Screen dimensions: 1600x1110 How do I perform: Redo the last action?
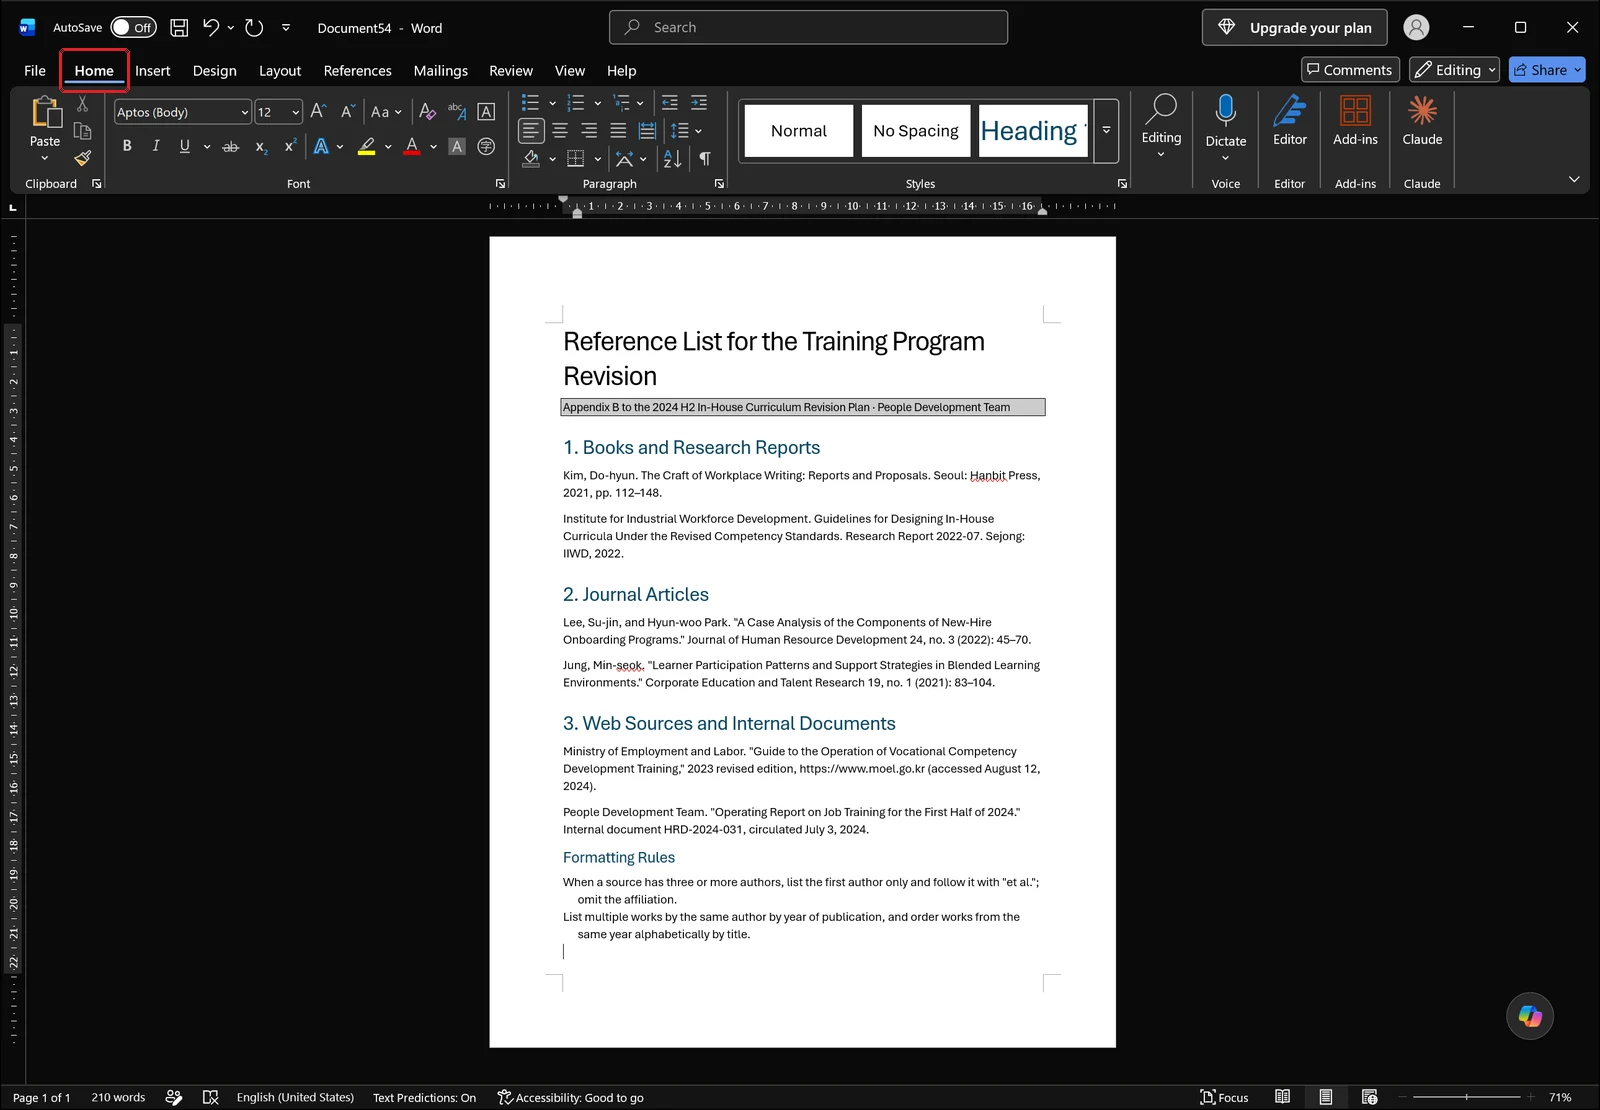pos(254,28)
